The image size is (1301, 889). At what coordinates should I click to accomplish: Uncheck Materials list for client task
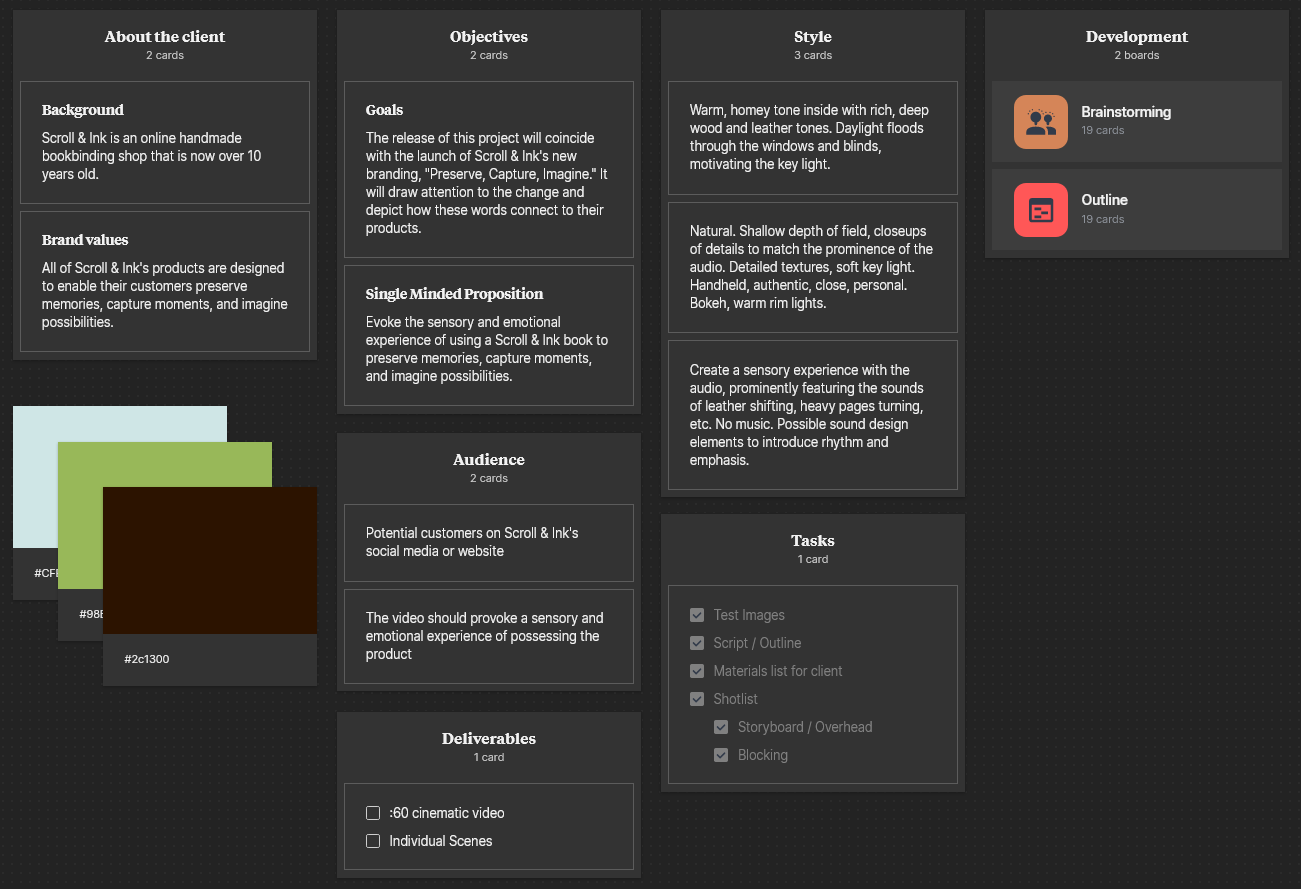pos(697,671)
